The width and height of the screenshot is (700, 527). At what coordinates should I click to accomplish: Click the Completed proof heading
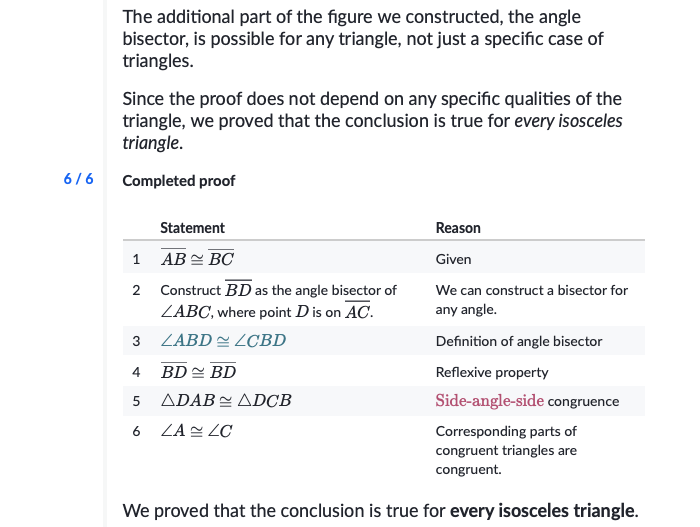179,181
